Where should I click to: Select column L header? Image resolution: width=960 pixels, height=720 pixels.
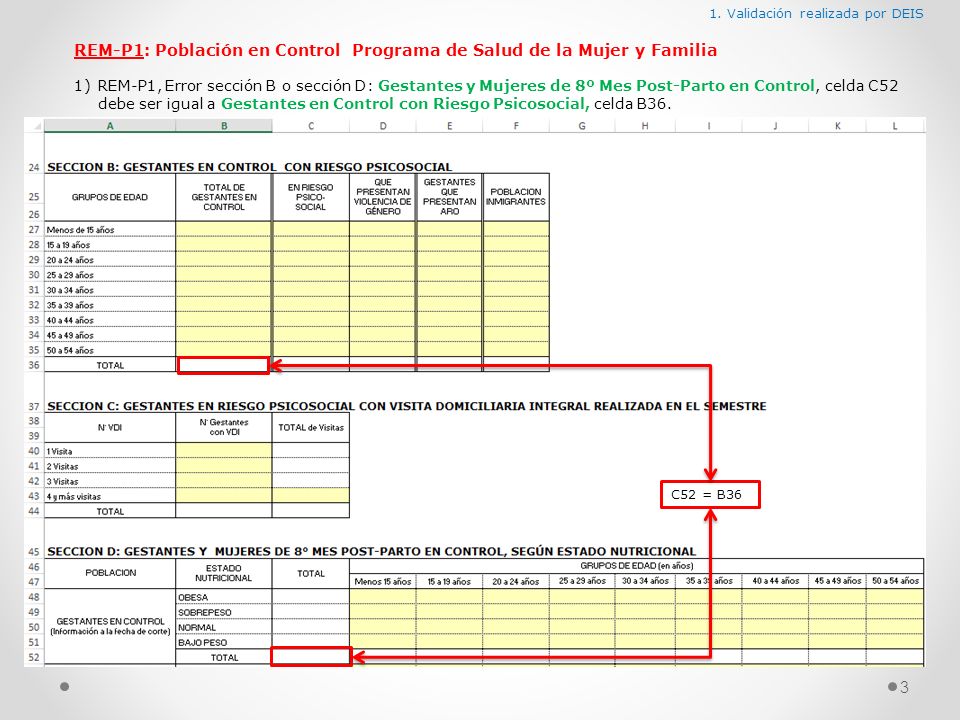pyautogui.click(x=894, y=126)
